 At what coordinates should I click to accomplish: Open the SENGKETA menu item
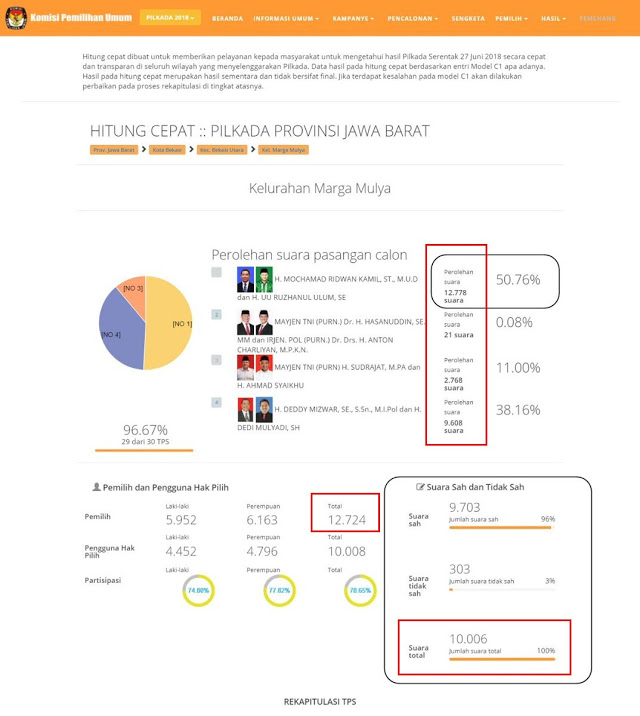tap(468, 19)
